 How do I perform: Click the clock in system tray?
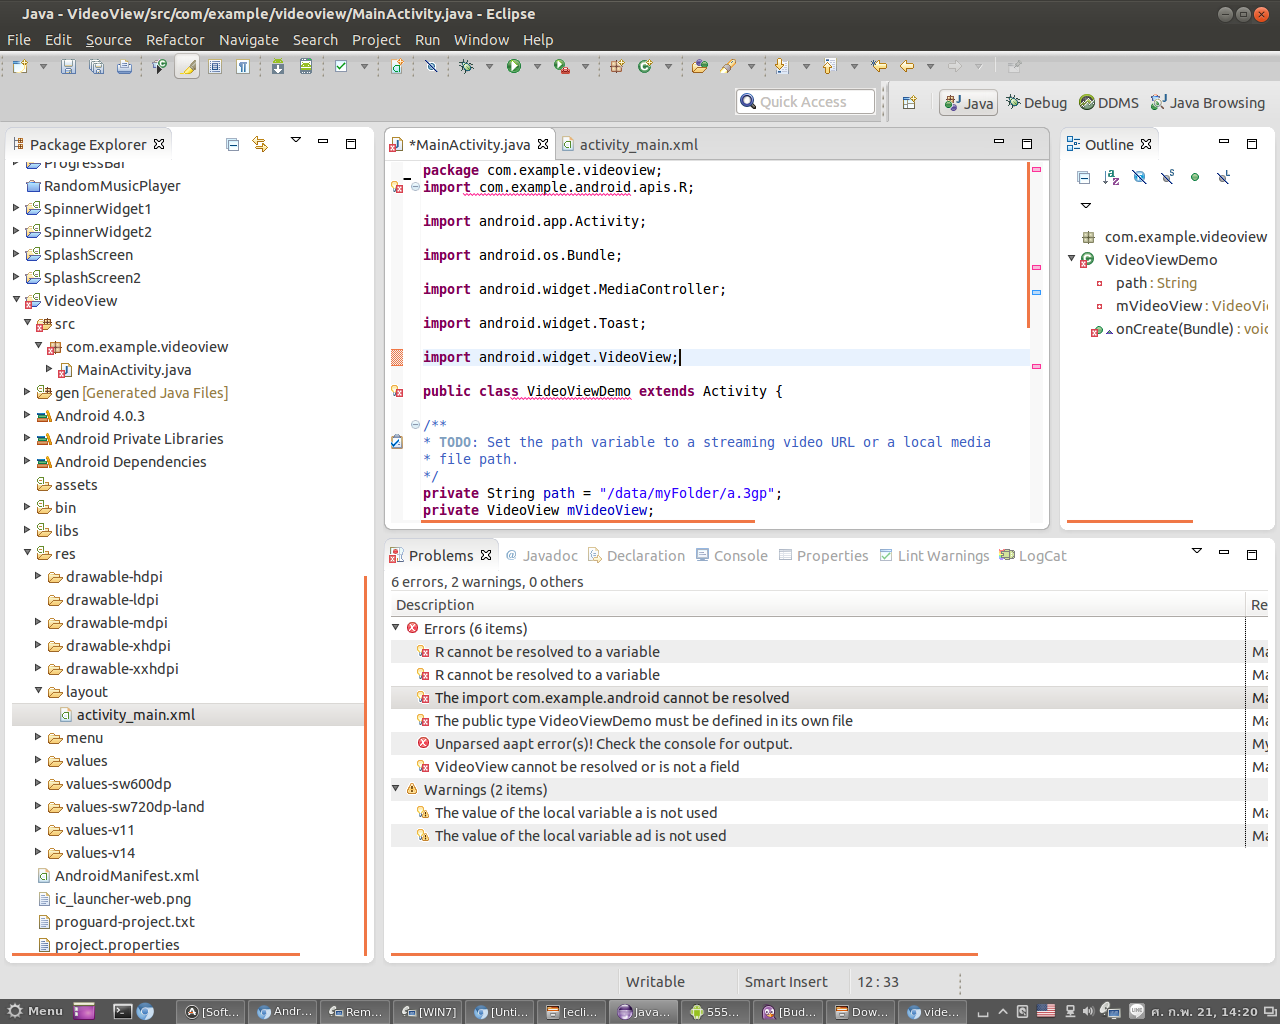[x=1204, y=1011]
